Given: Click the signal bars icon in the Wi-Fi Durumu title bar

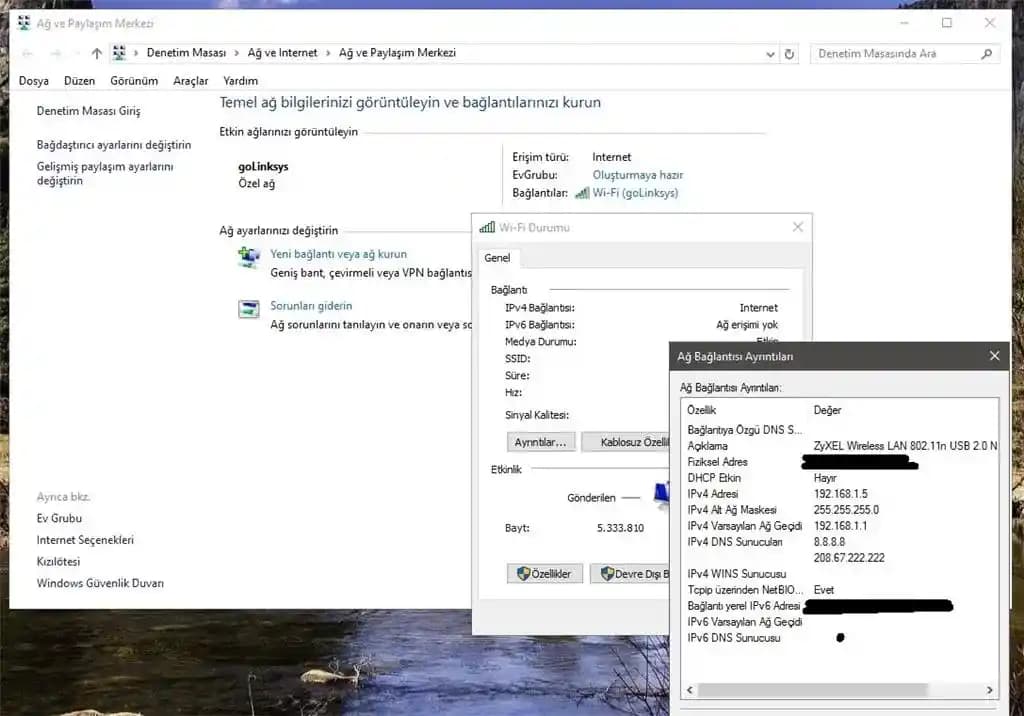Looking at the screenshot, I should tap(489, 227).
